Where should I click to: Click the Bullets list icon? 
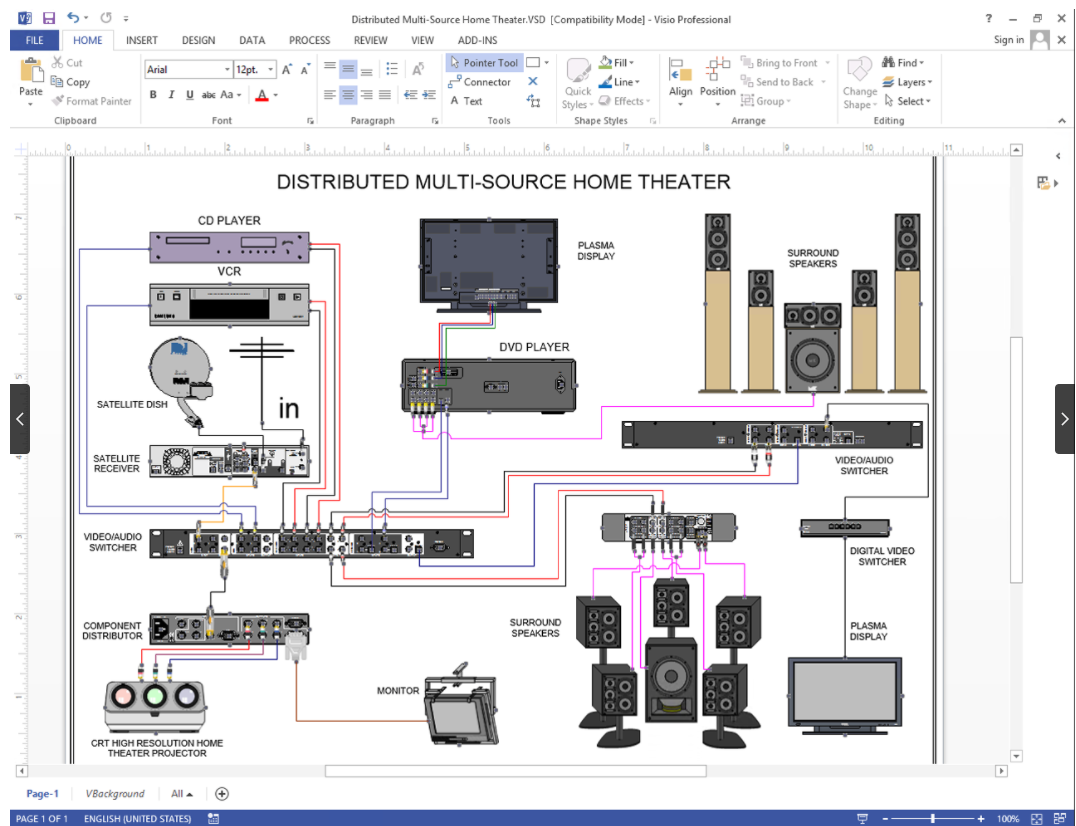pos(392,69)
